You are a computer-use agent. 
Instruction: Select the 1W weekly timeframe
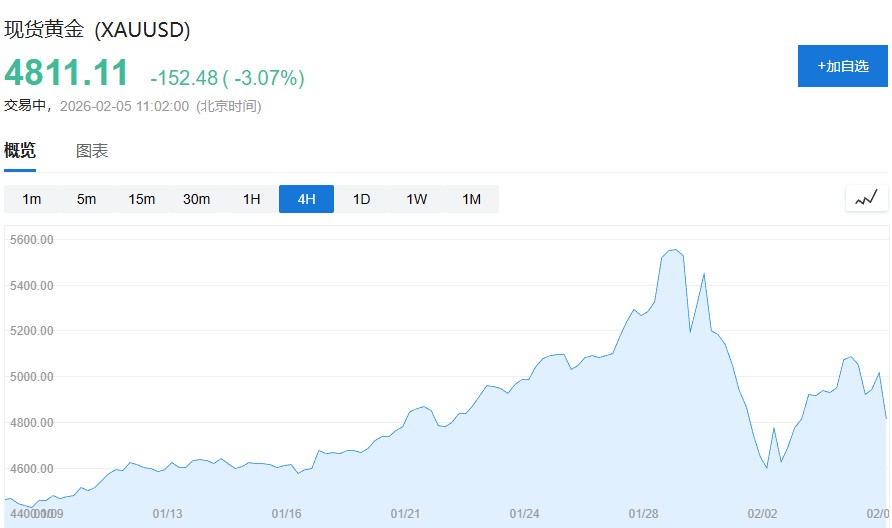coord(417,199)
